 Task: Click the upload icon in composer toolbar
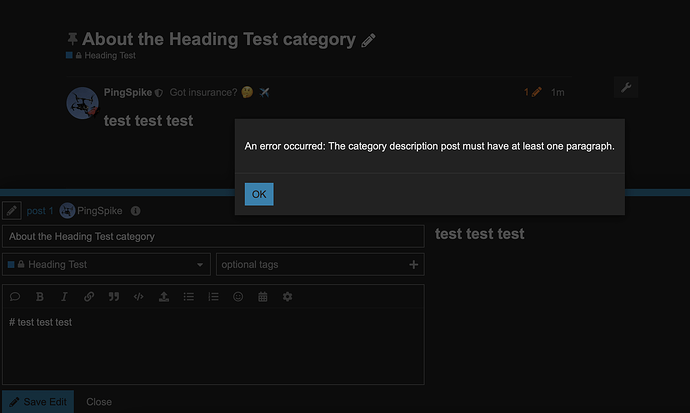[x=164, y=297]
